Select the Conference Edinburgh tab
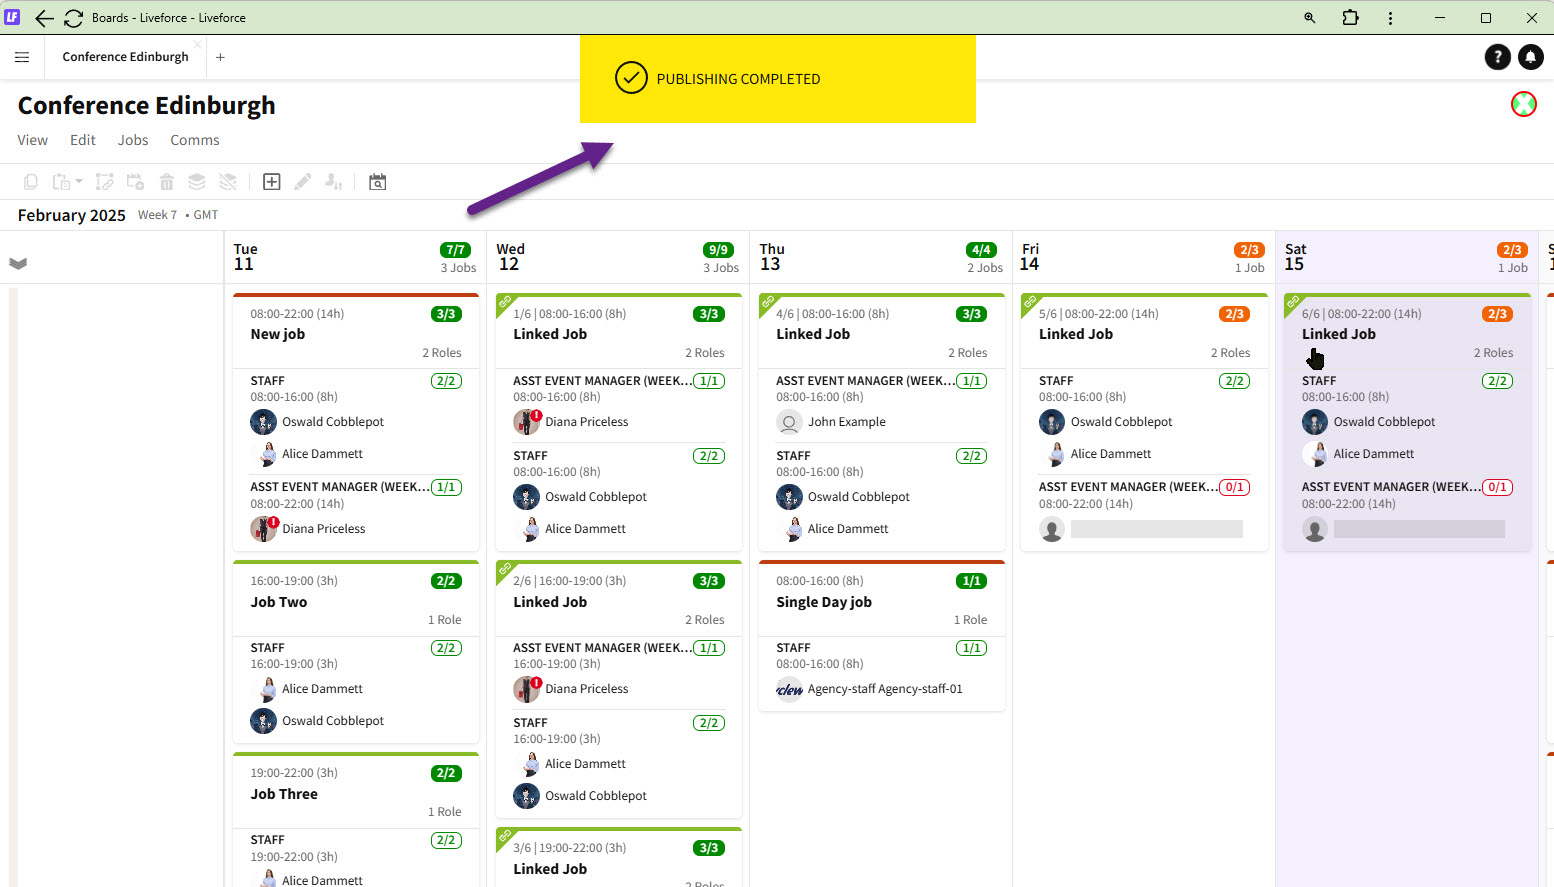The image size is (1554, 887). point(125,58)
